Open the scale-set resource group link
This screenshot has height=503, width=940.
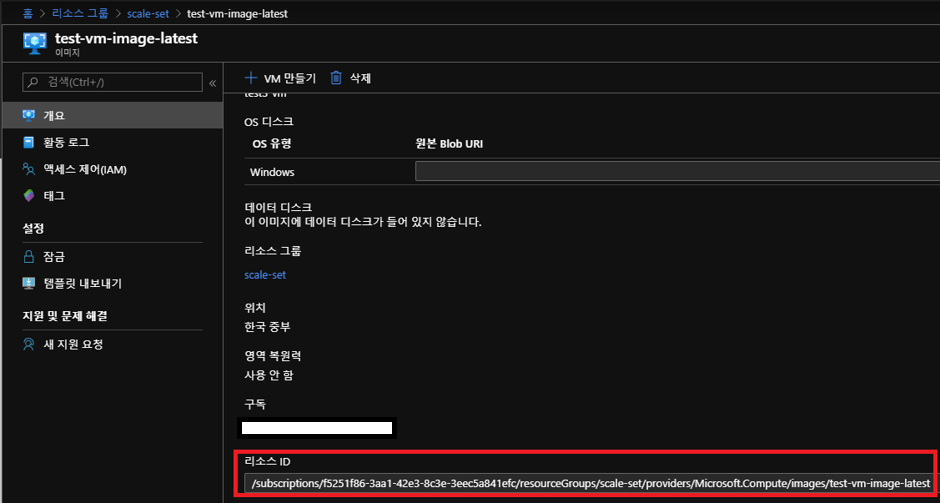(x=265, y=275)
